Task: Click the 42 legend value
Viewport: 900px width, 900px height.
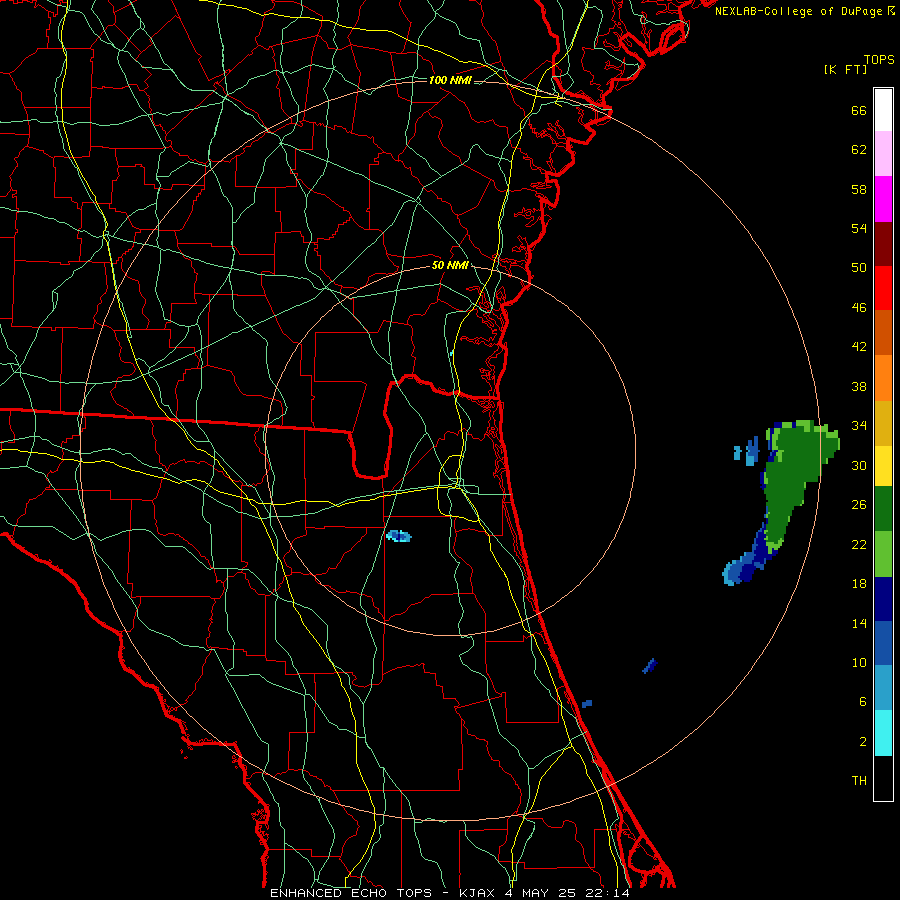Action: coord(859,347)
